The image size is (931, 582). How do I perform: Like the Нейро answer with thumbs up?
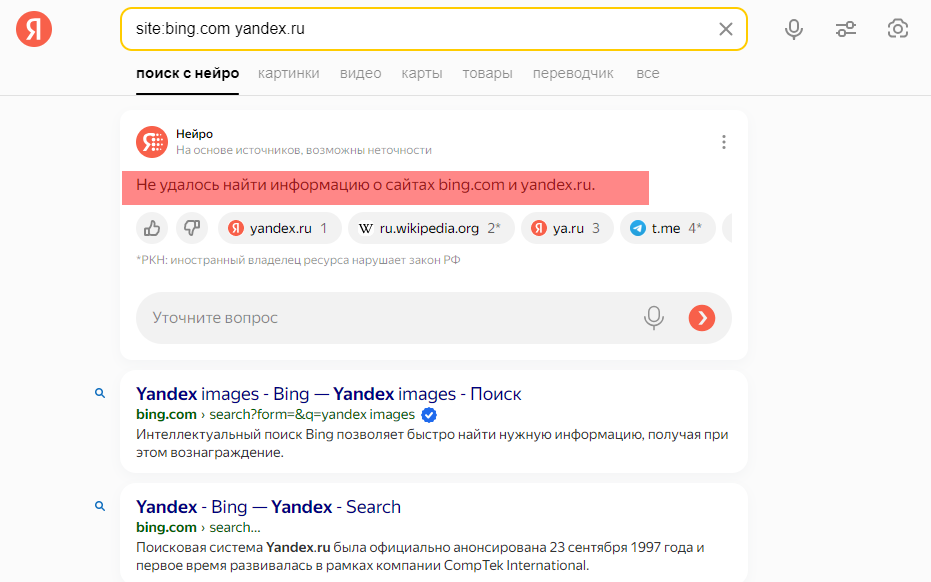click(152, 228)
